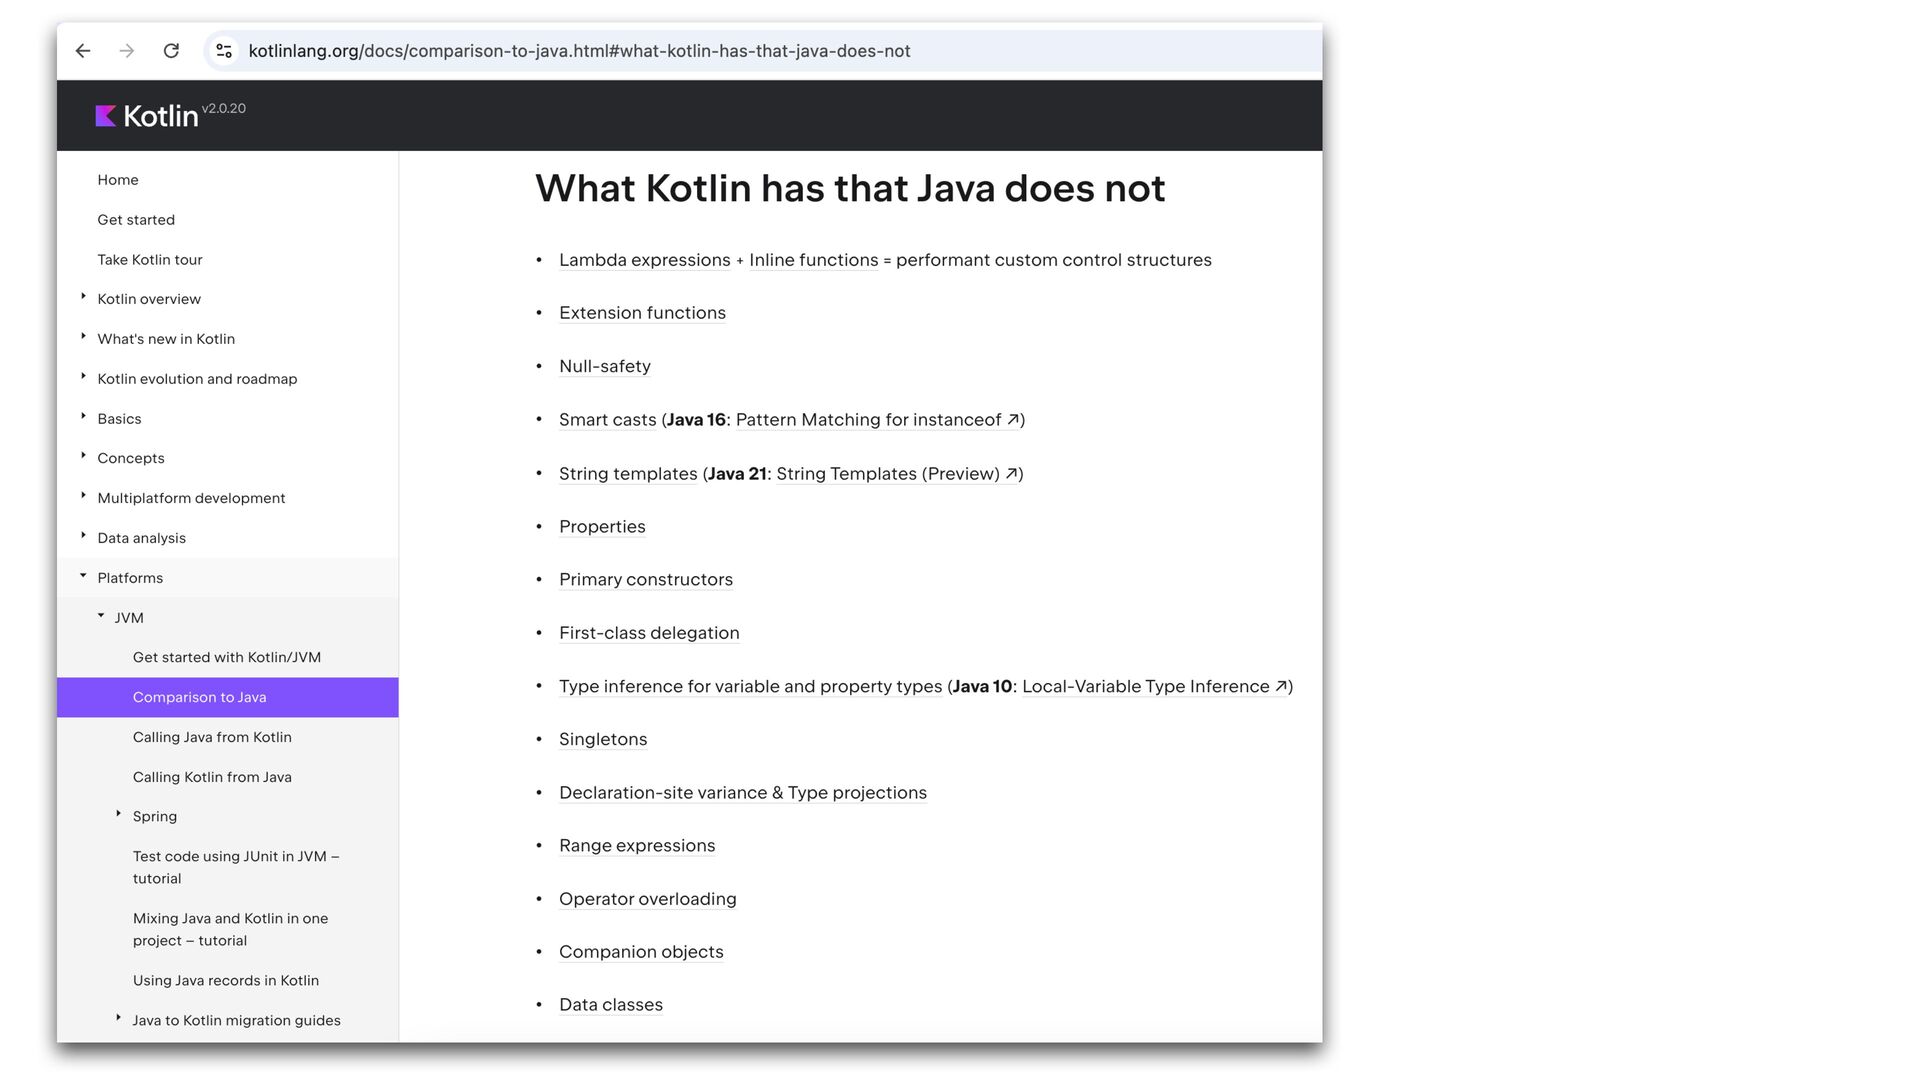Open the Singletons link
The height and width of the screenshot is (1080, 1920).
point(603,740)
